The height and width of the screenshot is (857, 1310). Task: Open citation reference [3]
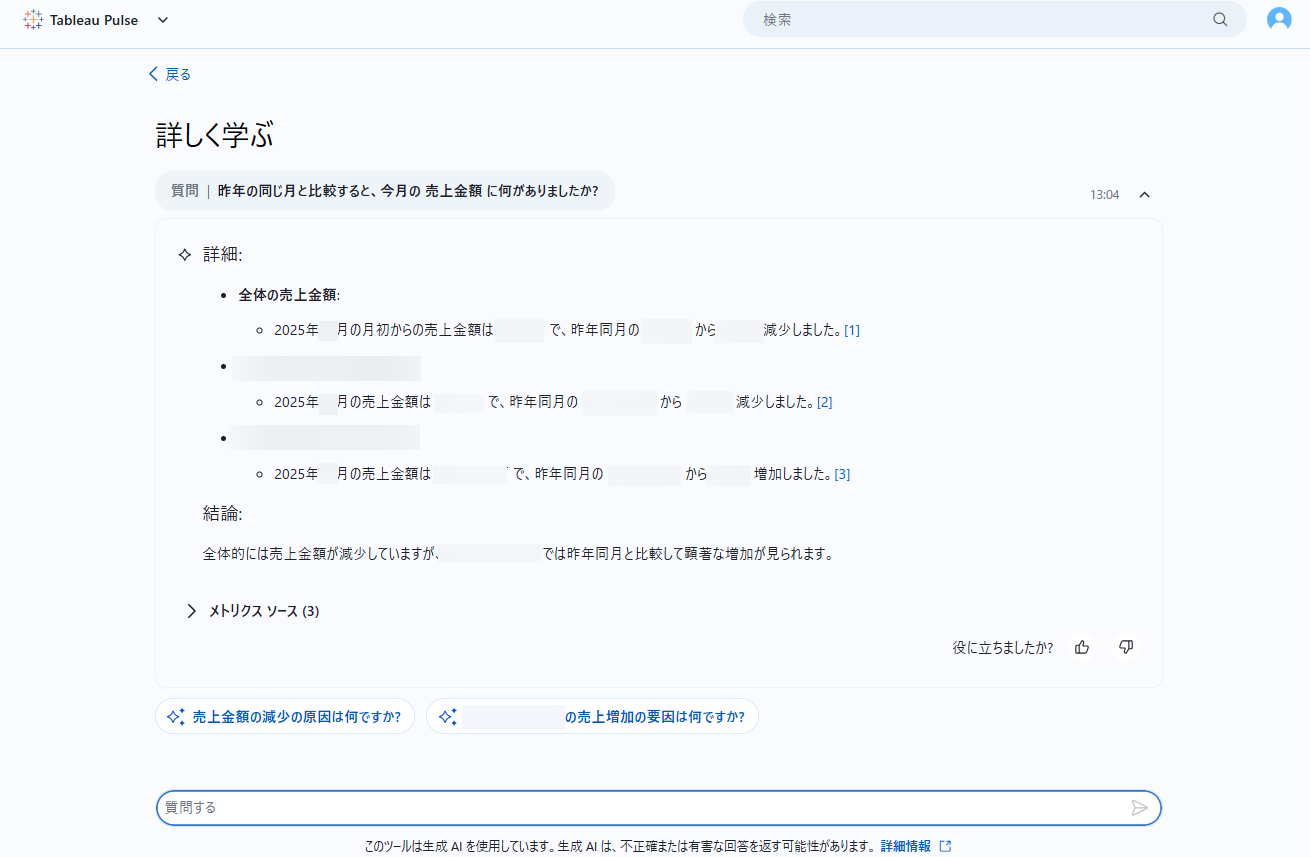842,474
